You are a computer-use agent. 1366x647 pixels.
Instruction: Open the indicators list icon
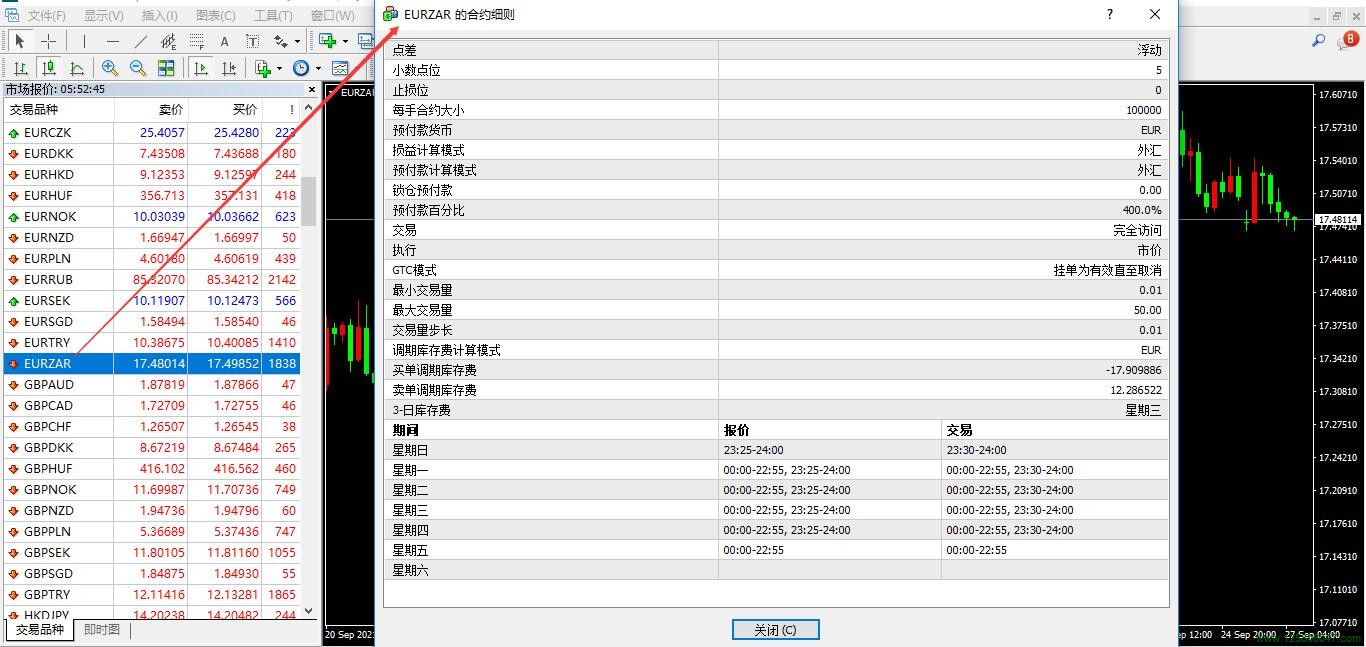pos(263,68)
